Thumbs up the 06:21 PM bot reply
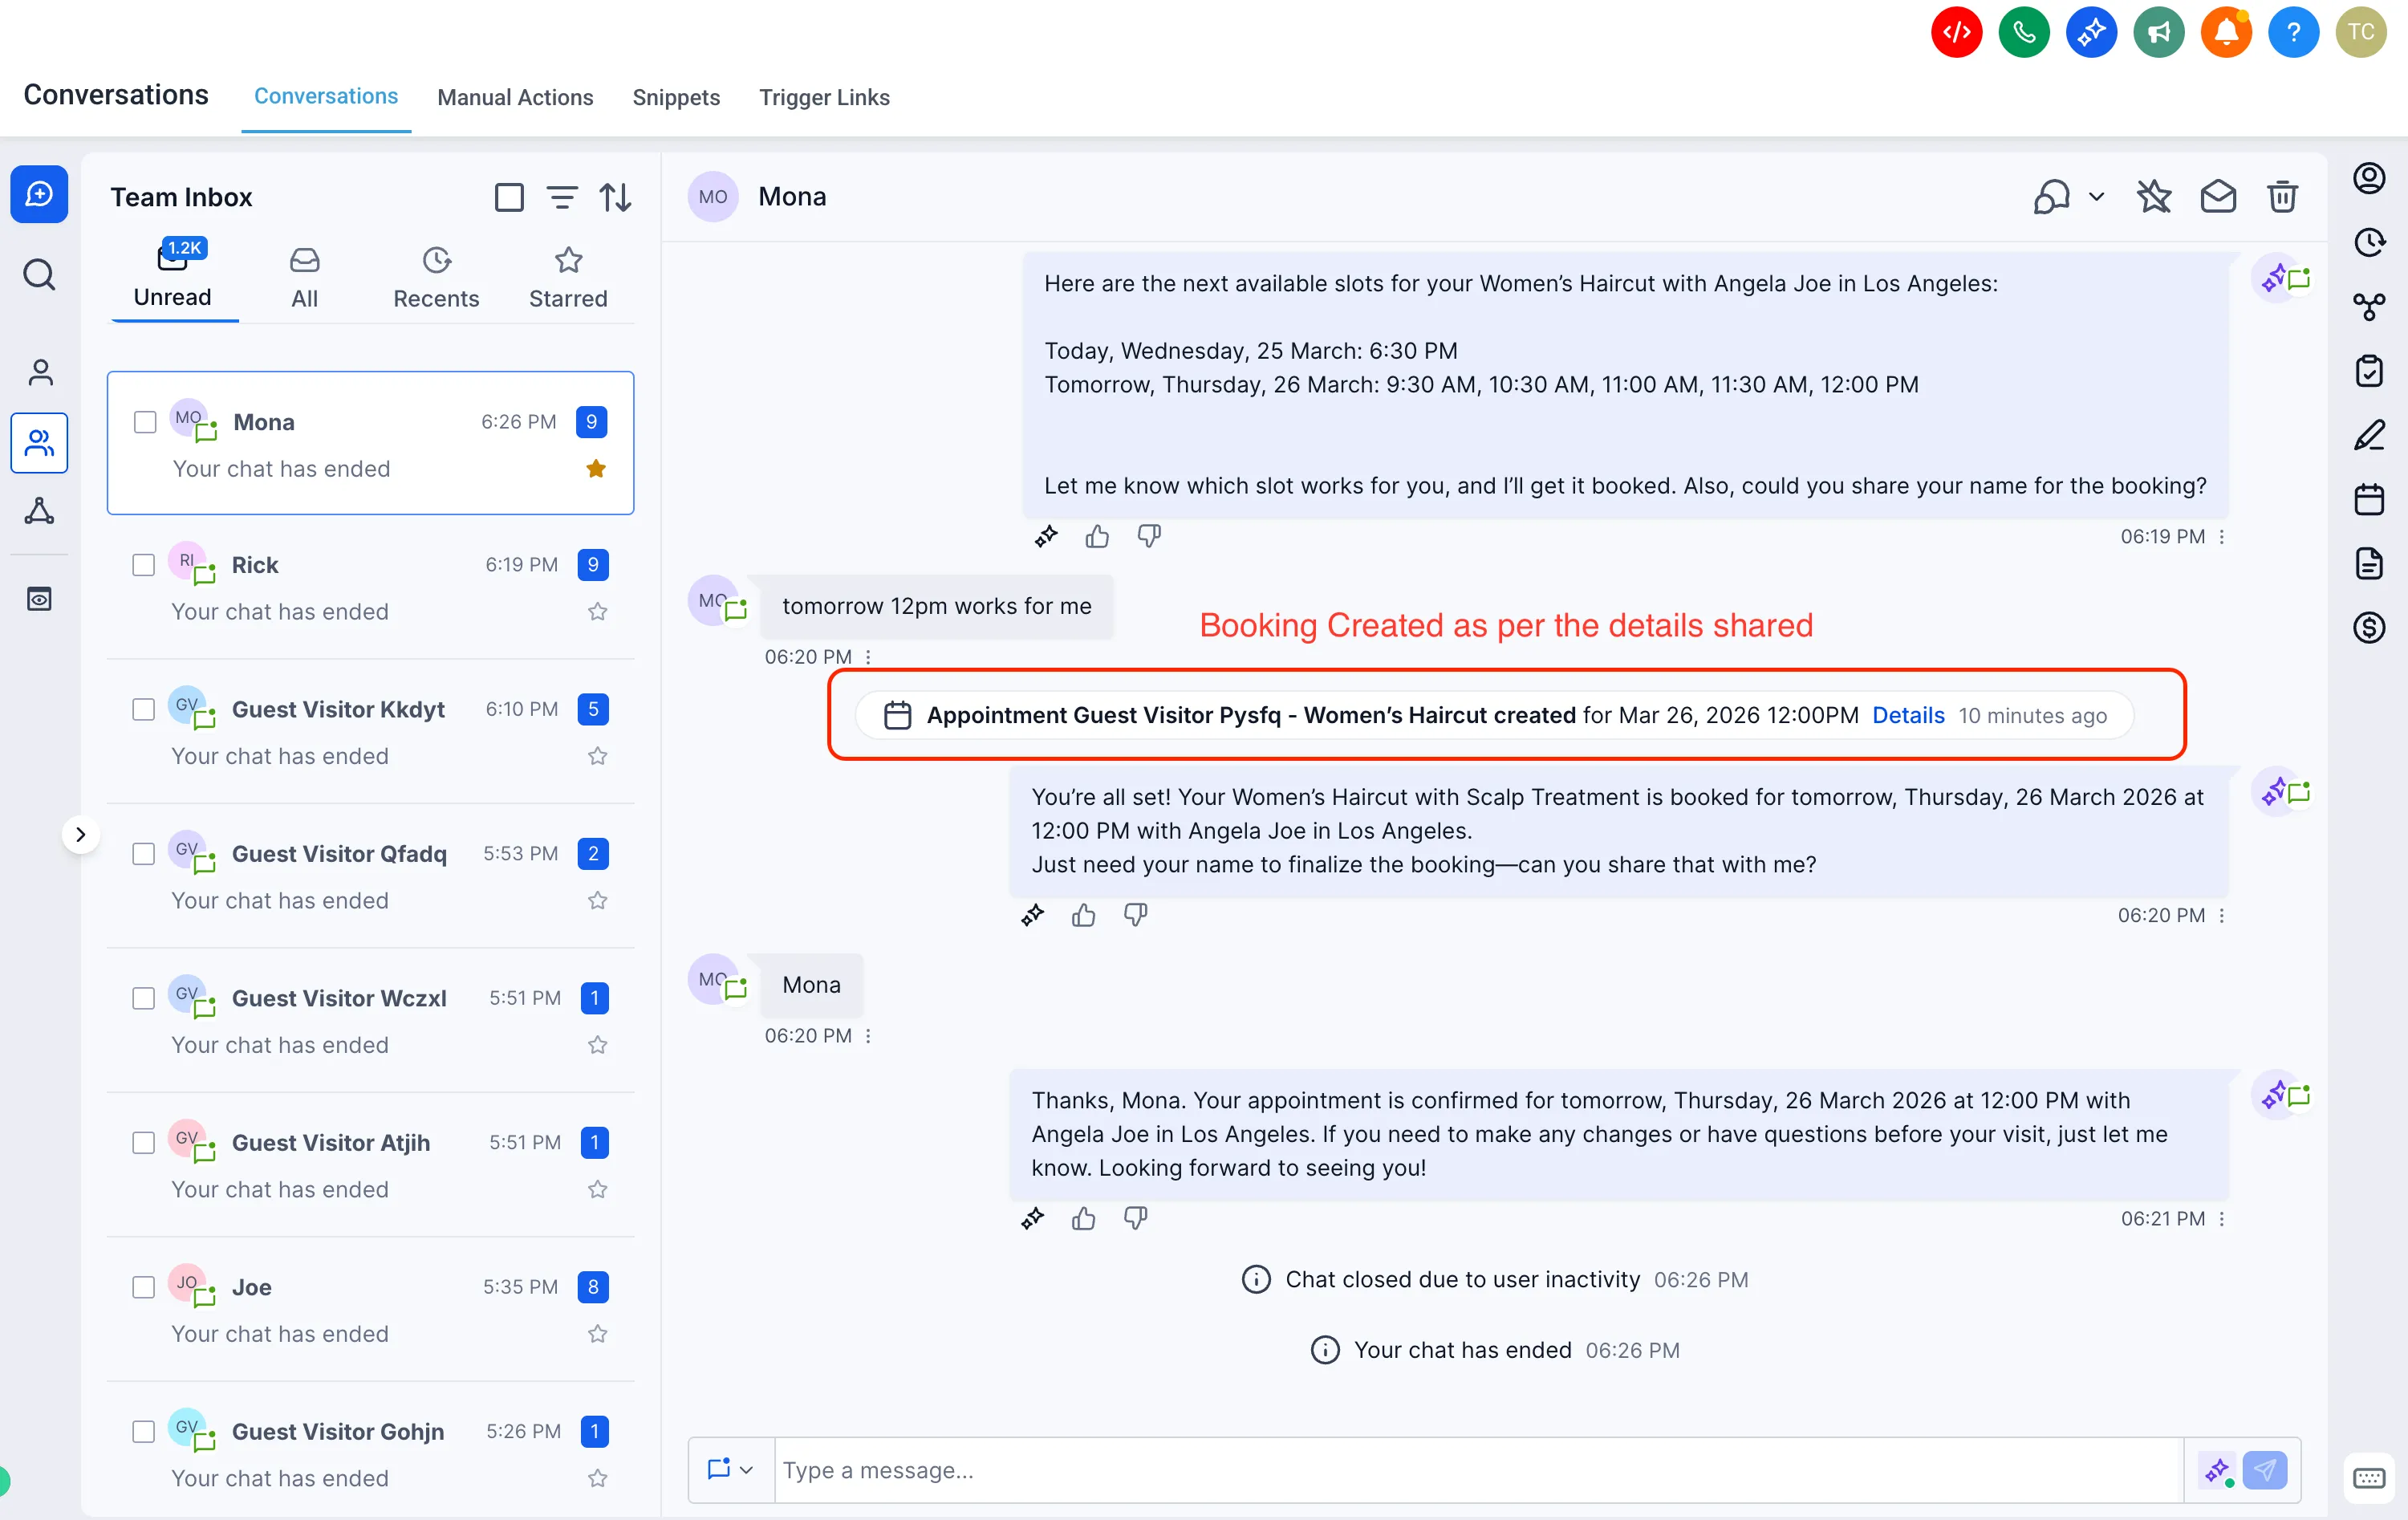This screenshot has width=2408, height=1520. 1083,1218
